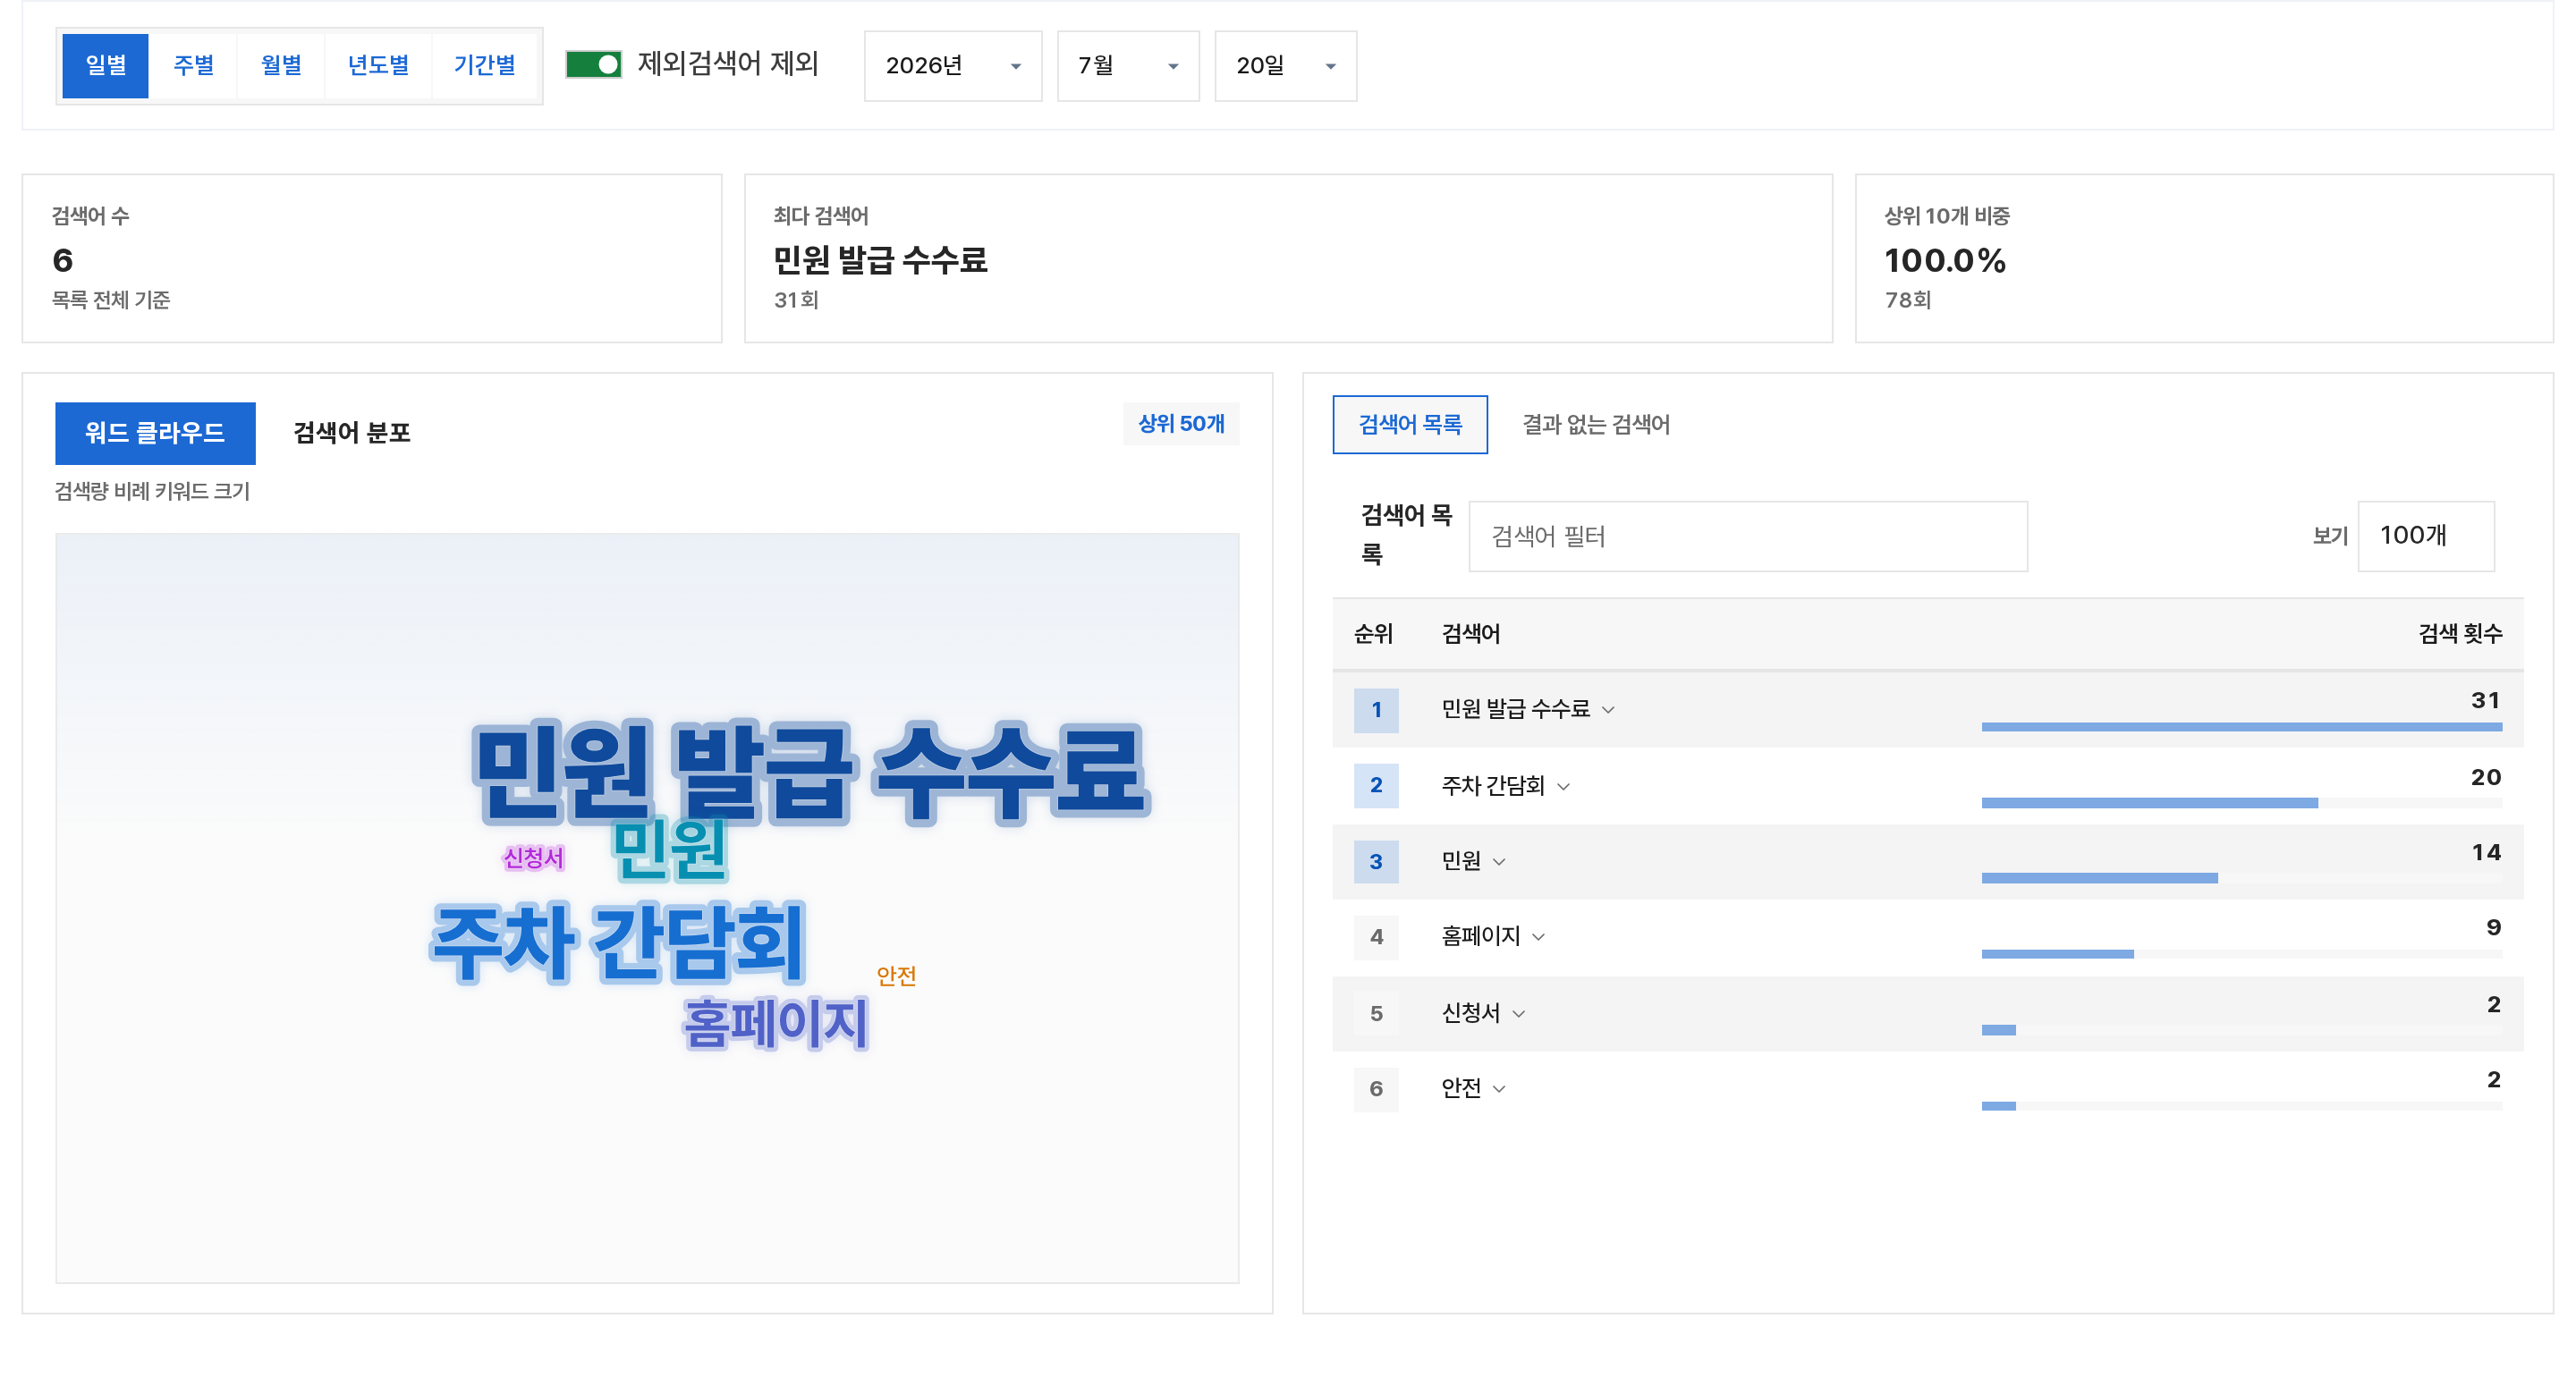Switch to the 주별 weekly tab

193,65
